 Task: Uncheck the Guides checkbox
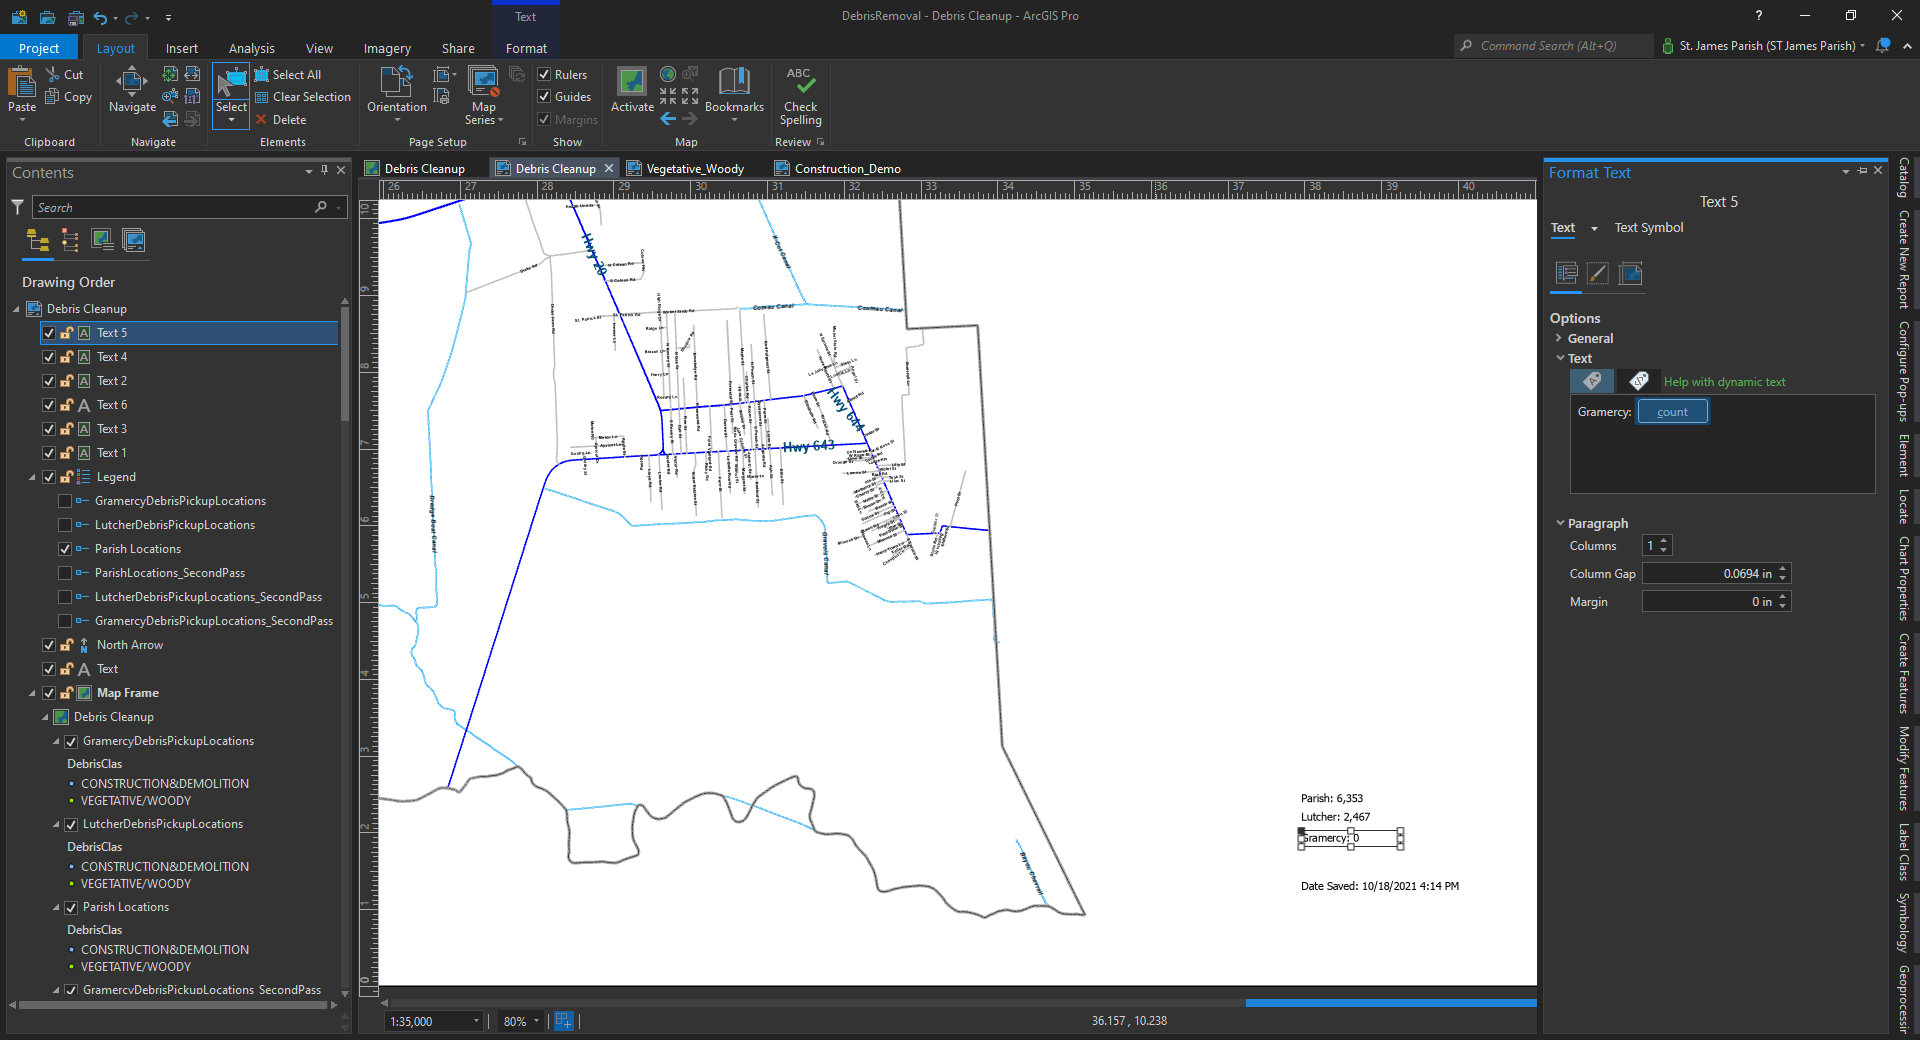coord(545,97)
